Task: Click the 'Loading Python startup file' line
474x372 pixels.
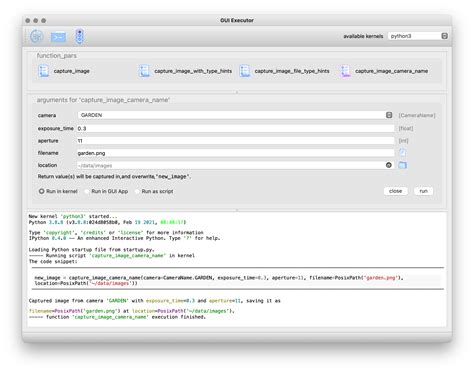Action: click(92, 250)
